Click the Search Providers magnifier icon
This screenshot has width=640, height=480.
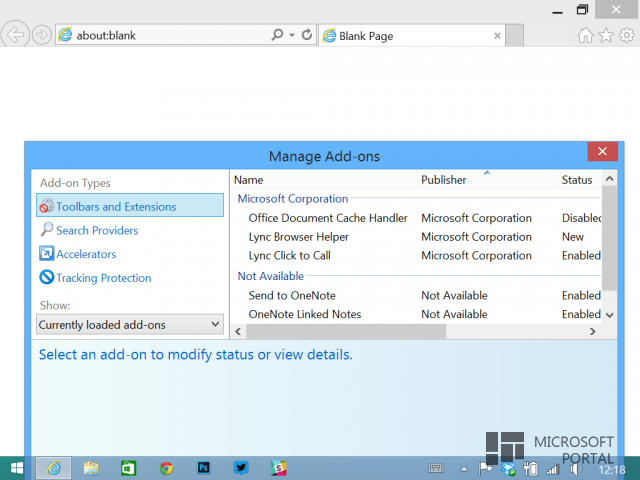(47, 229)
